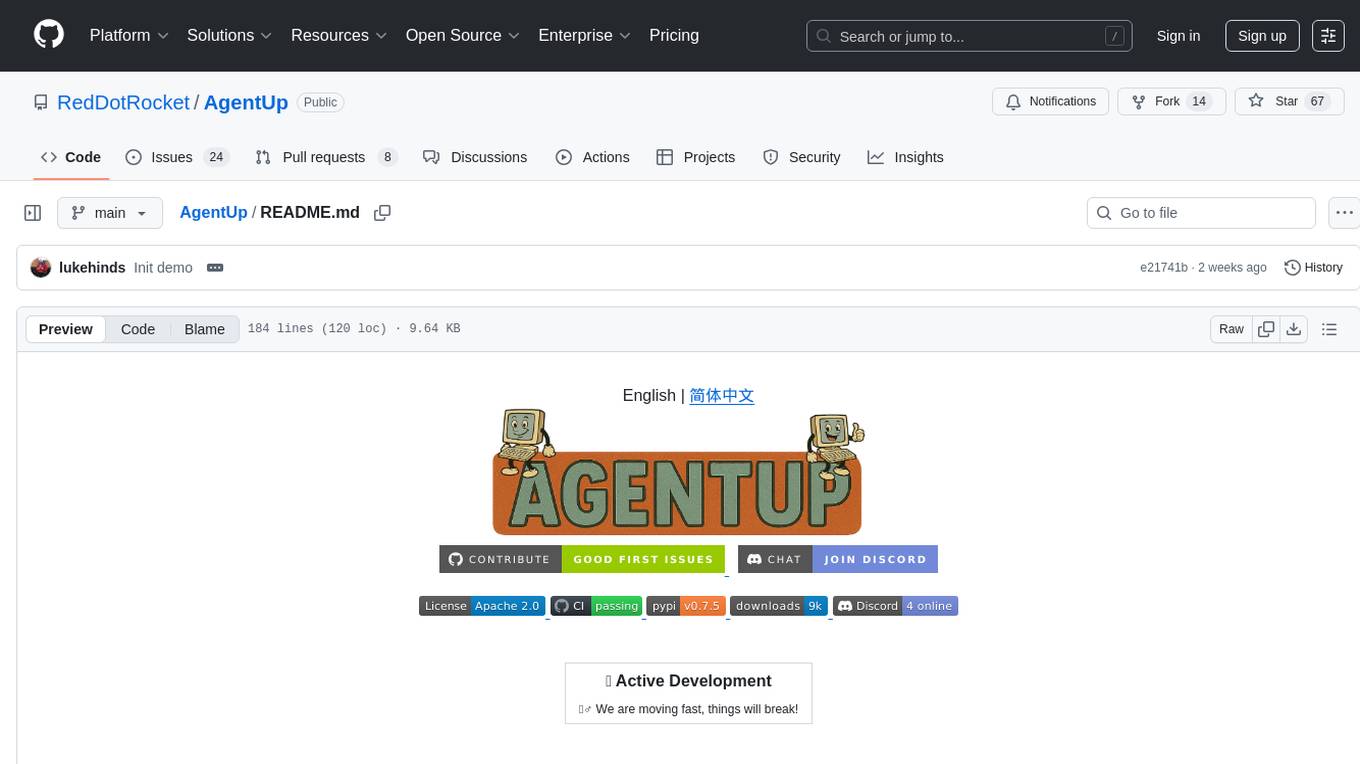
Task: Open the lukehinds author link
Action: [x=92, y=267]
